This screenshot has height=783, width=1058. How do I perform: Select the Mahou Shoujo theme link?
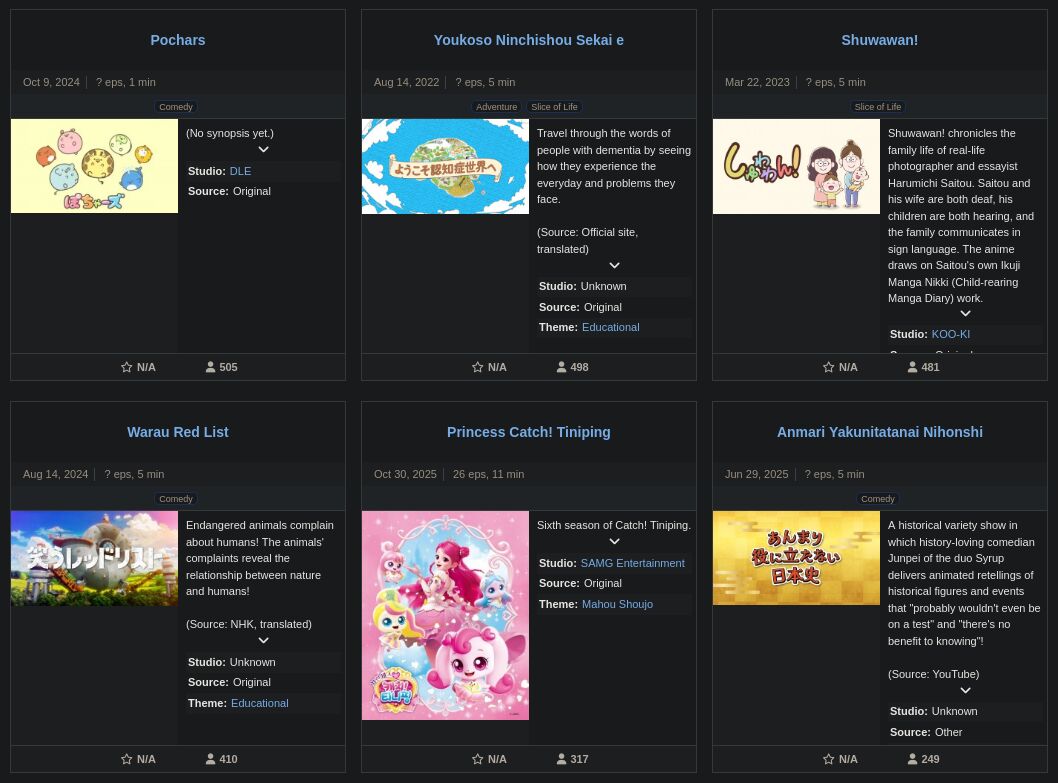point(617,604)
